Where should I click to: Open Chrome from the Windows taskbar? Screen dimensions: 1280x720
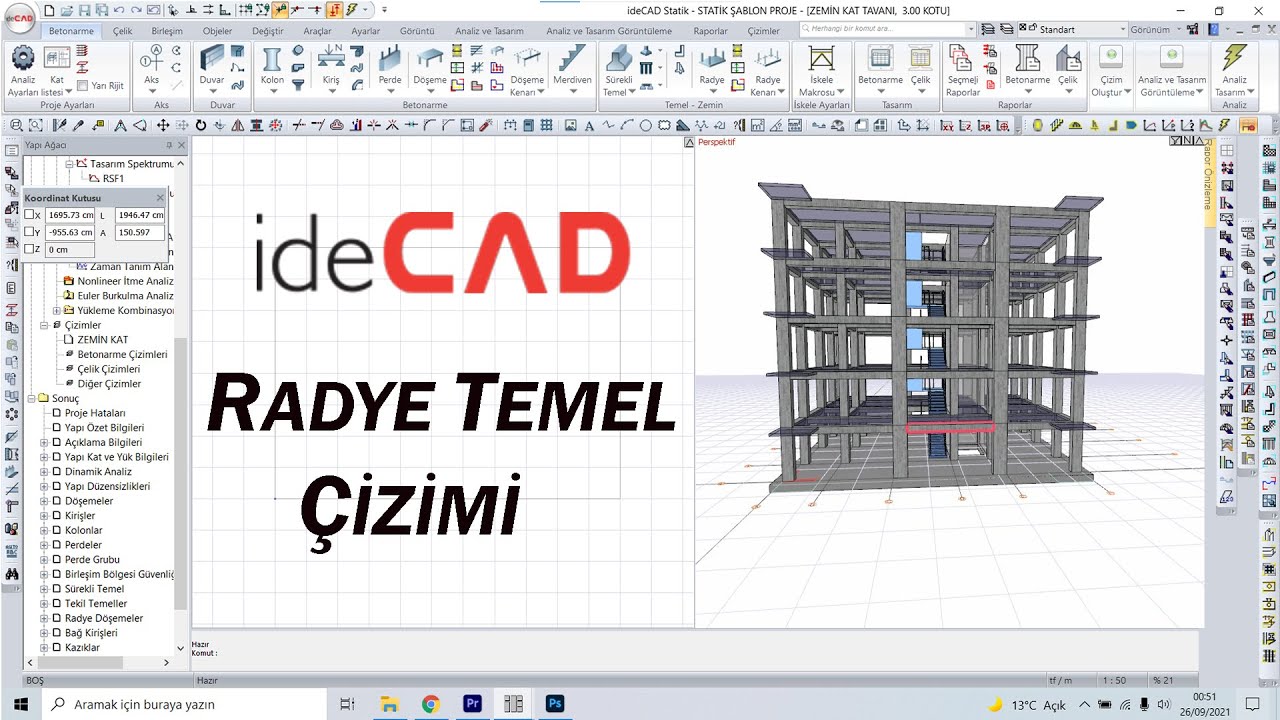tap(430, 704)
